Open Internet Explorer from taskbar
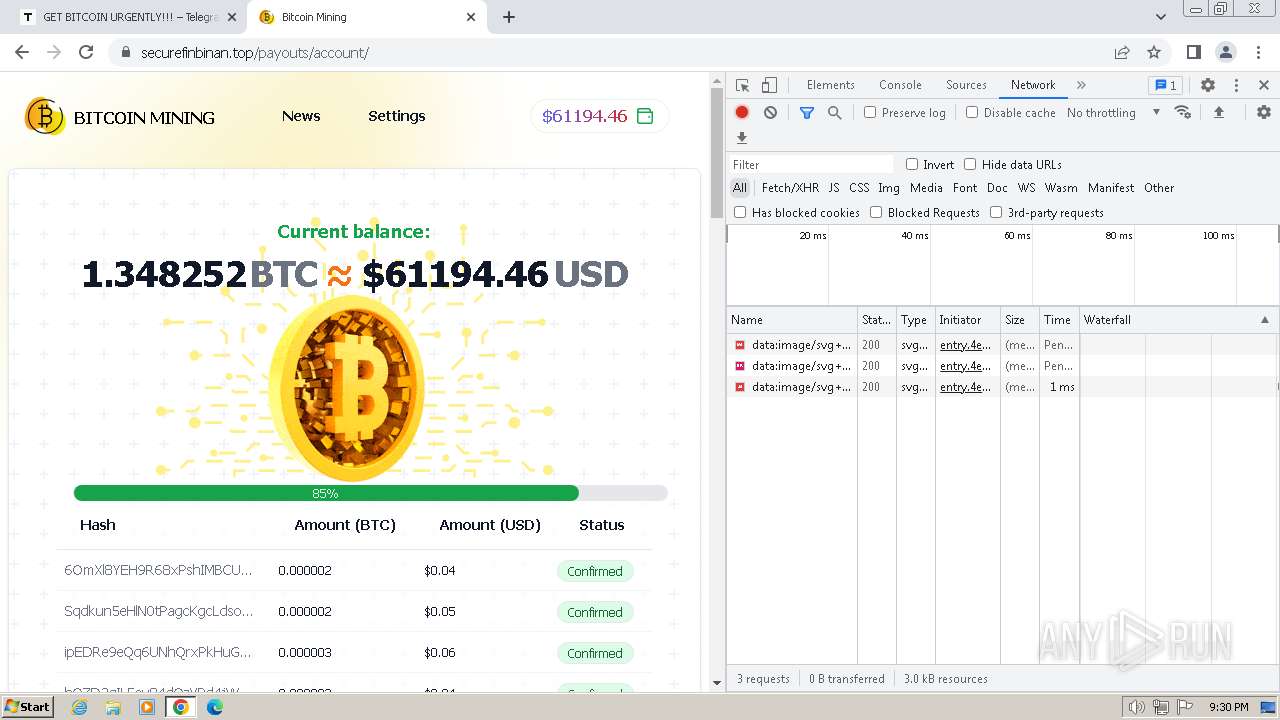The height and width of the screenshot is (720, 1280). click(x=79, y=707)
